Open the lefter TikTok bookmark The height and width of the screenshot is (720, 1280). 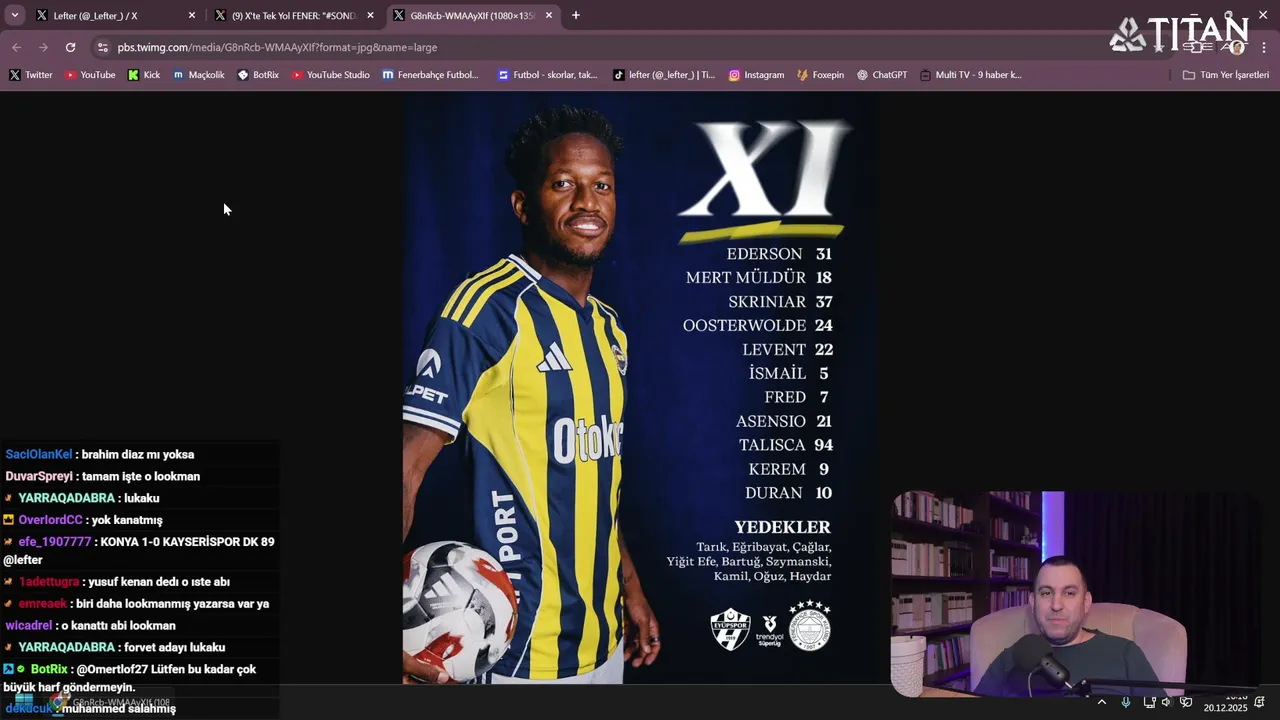pyautogui.click(x=664, y=75)
